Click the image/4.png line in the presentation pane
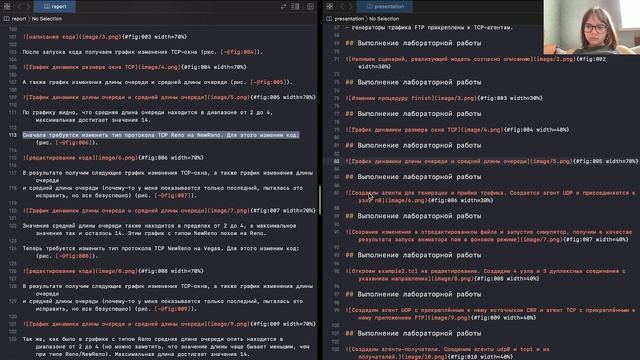Screen dimensions: 640x360 [457, 130]
